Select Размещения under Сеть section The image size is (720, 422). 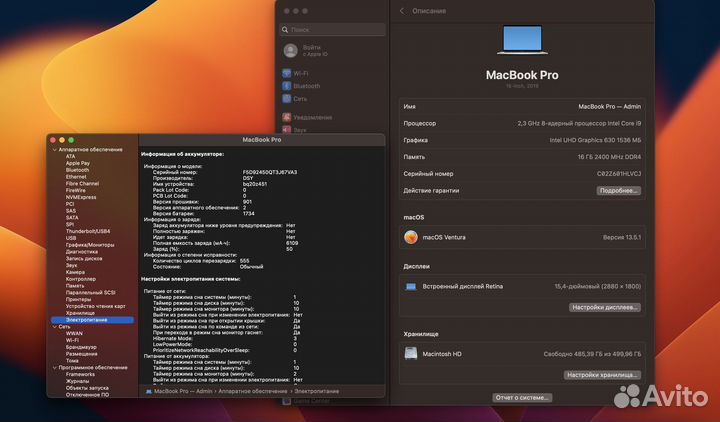82,354
